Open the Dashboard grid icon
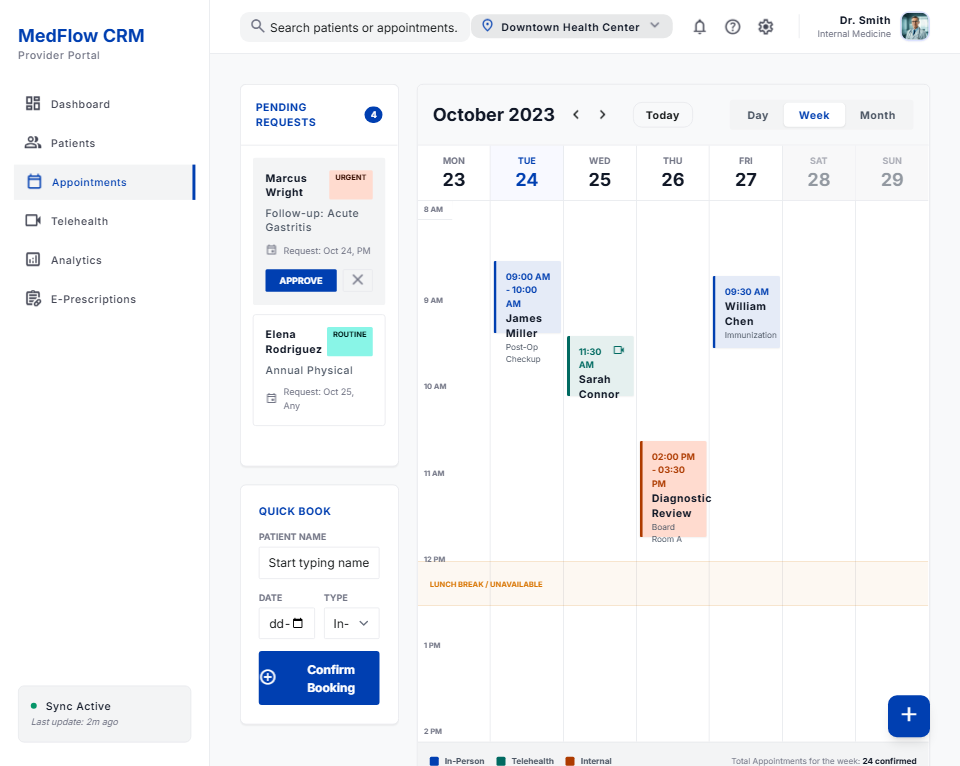The image size is (960, 766). pyautogui.click(x=33, y=103)
